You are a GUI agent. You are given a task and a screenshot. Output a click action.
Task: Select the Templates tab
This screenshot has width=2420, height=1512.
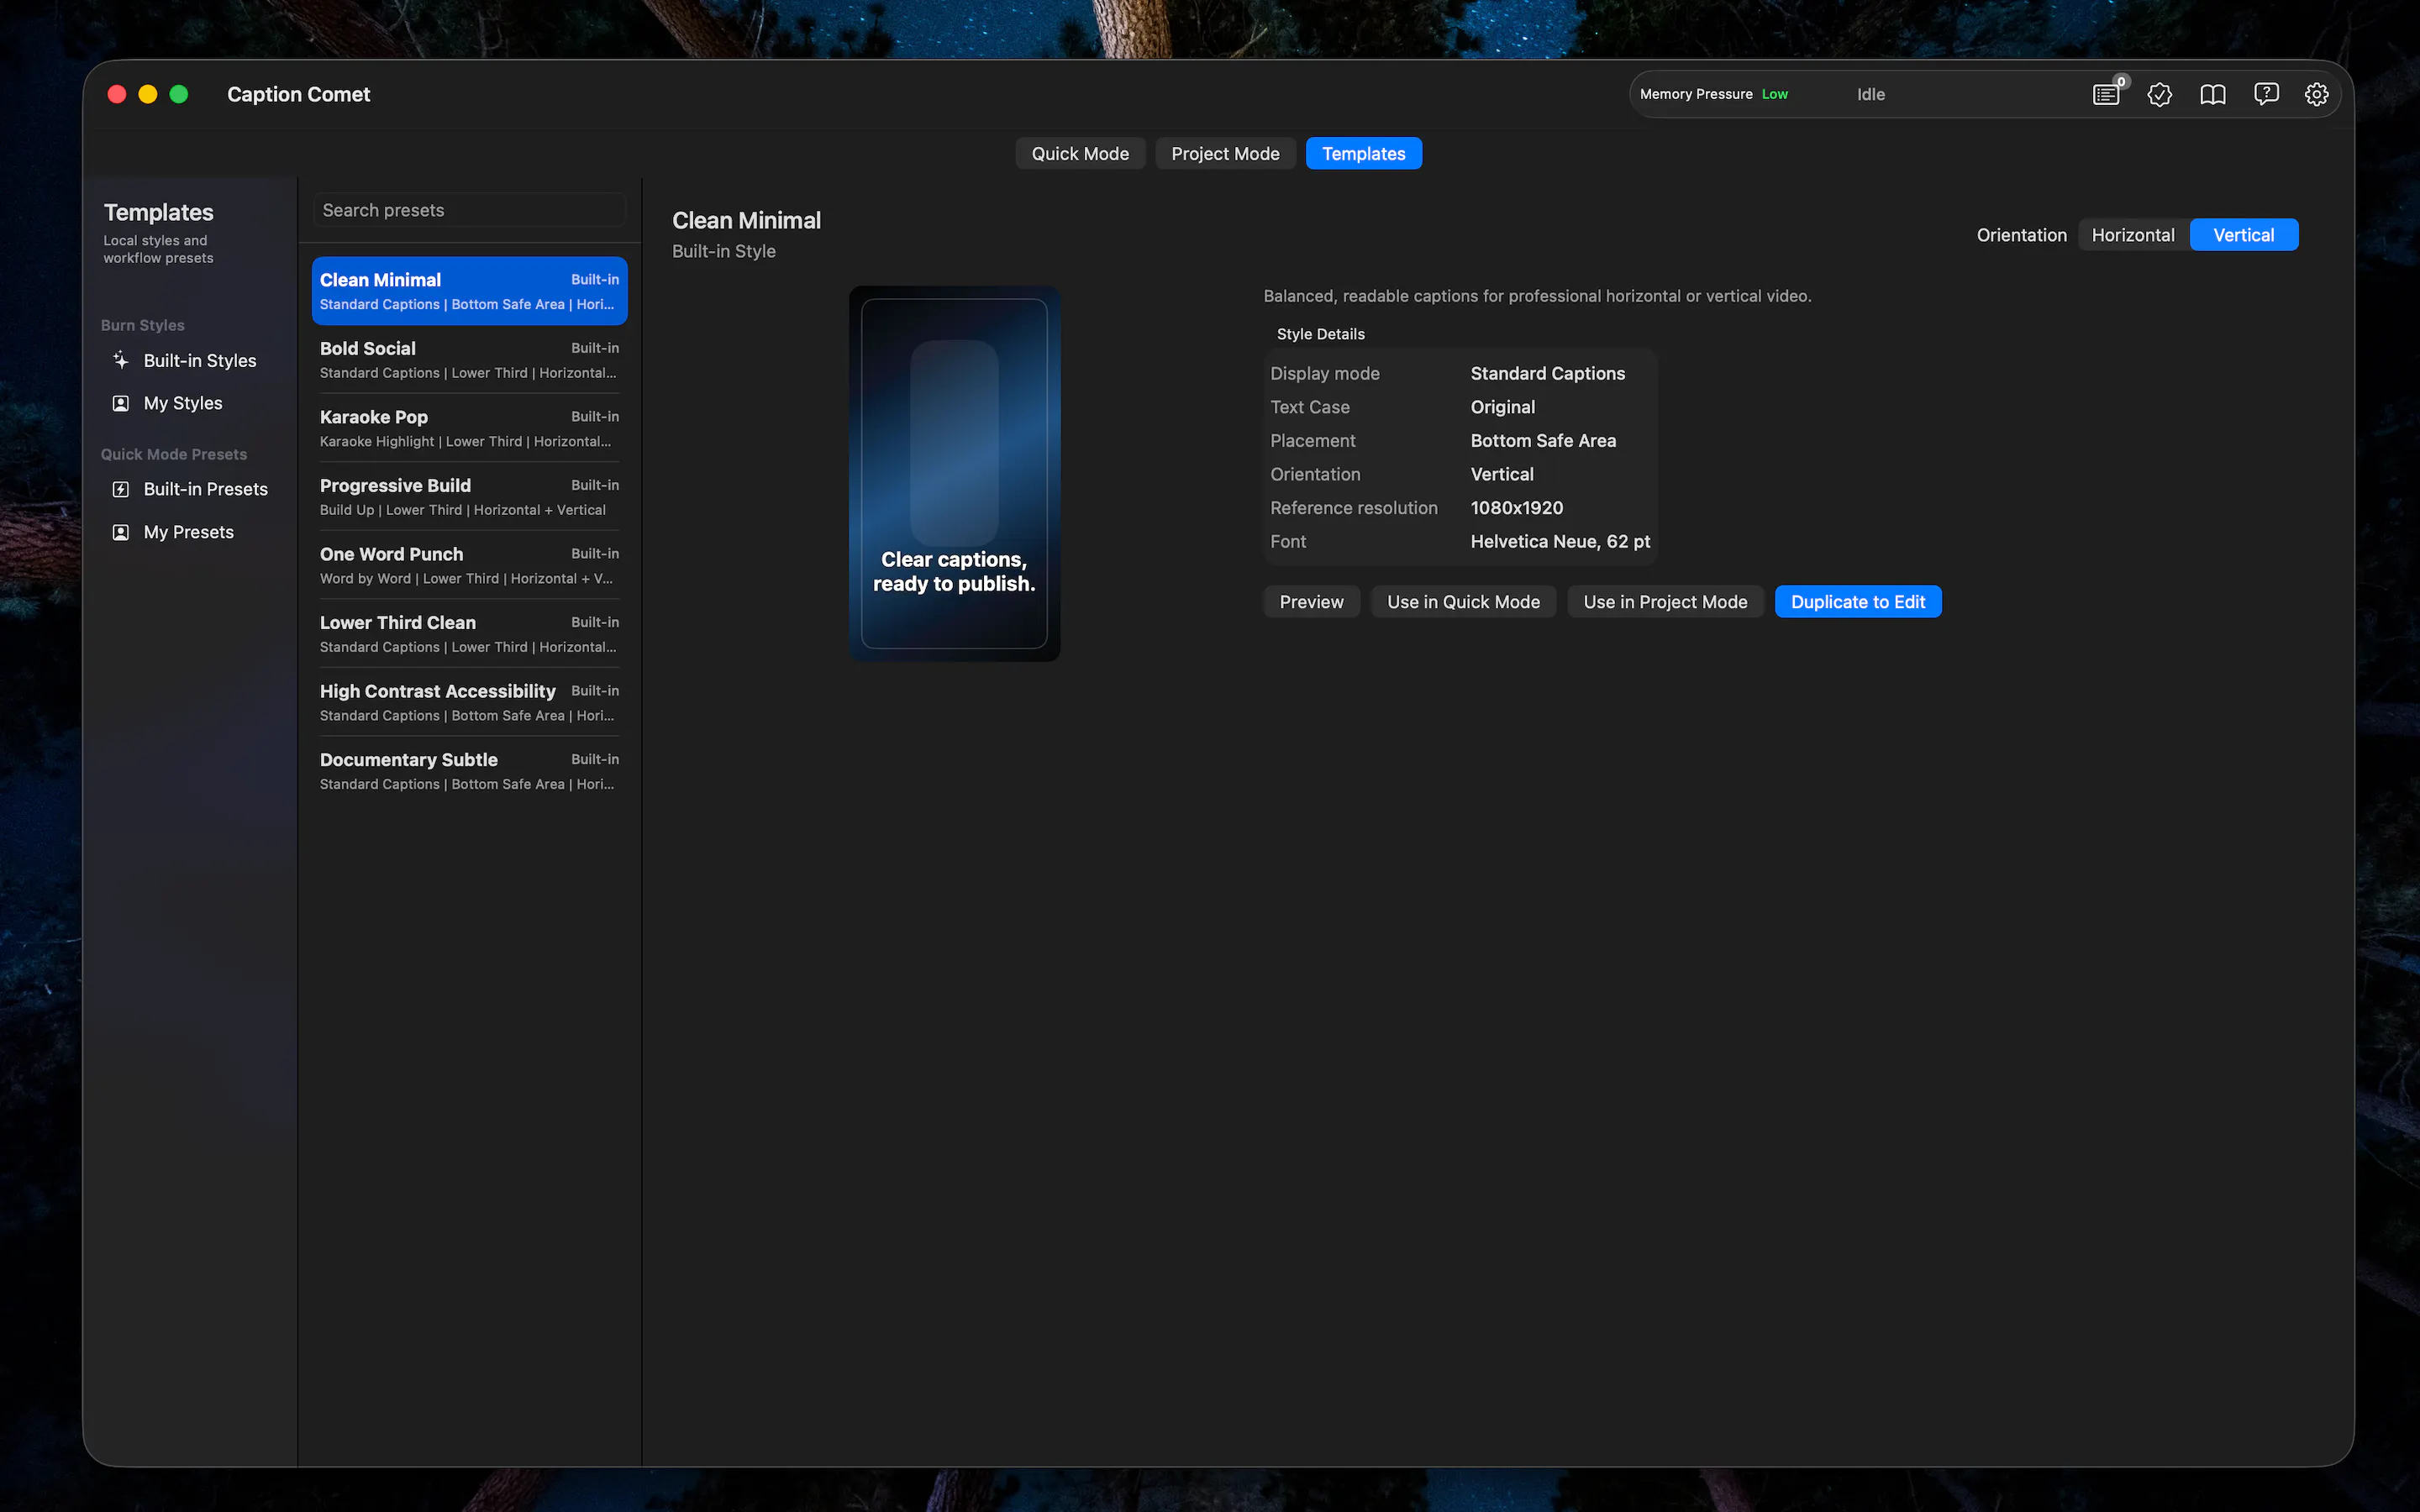click(1363, 154)
